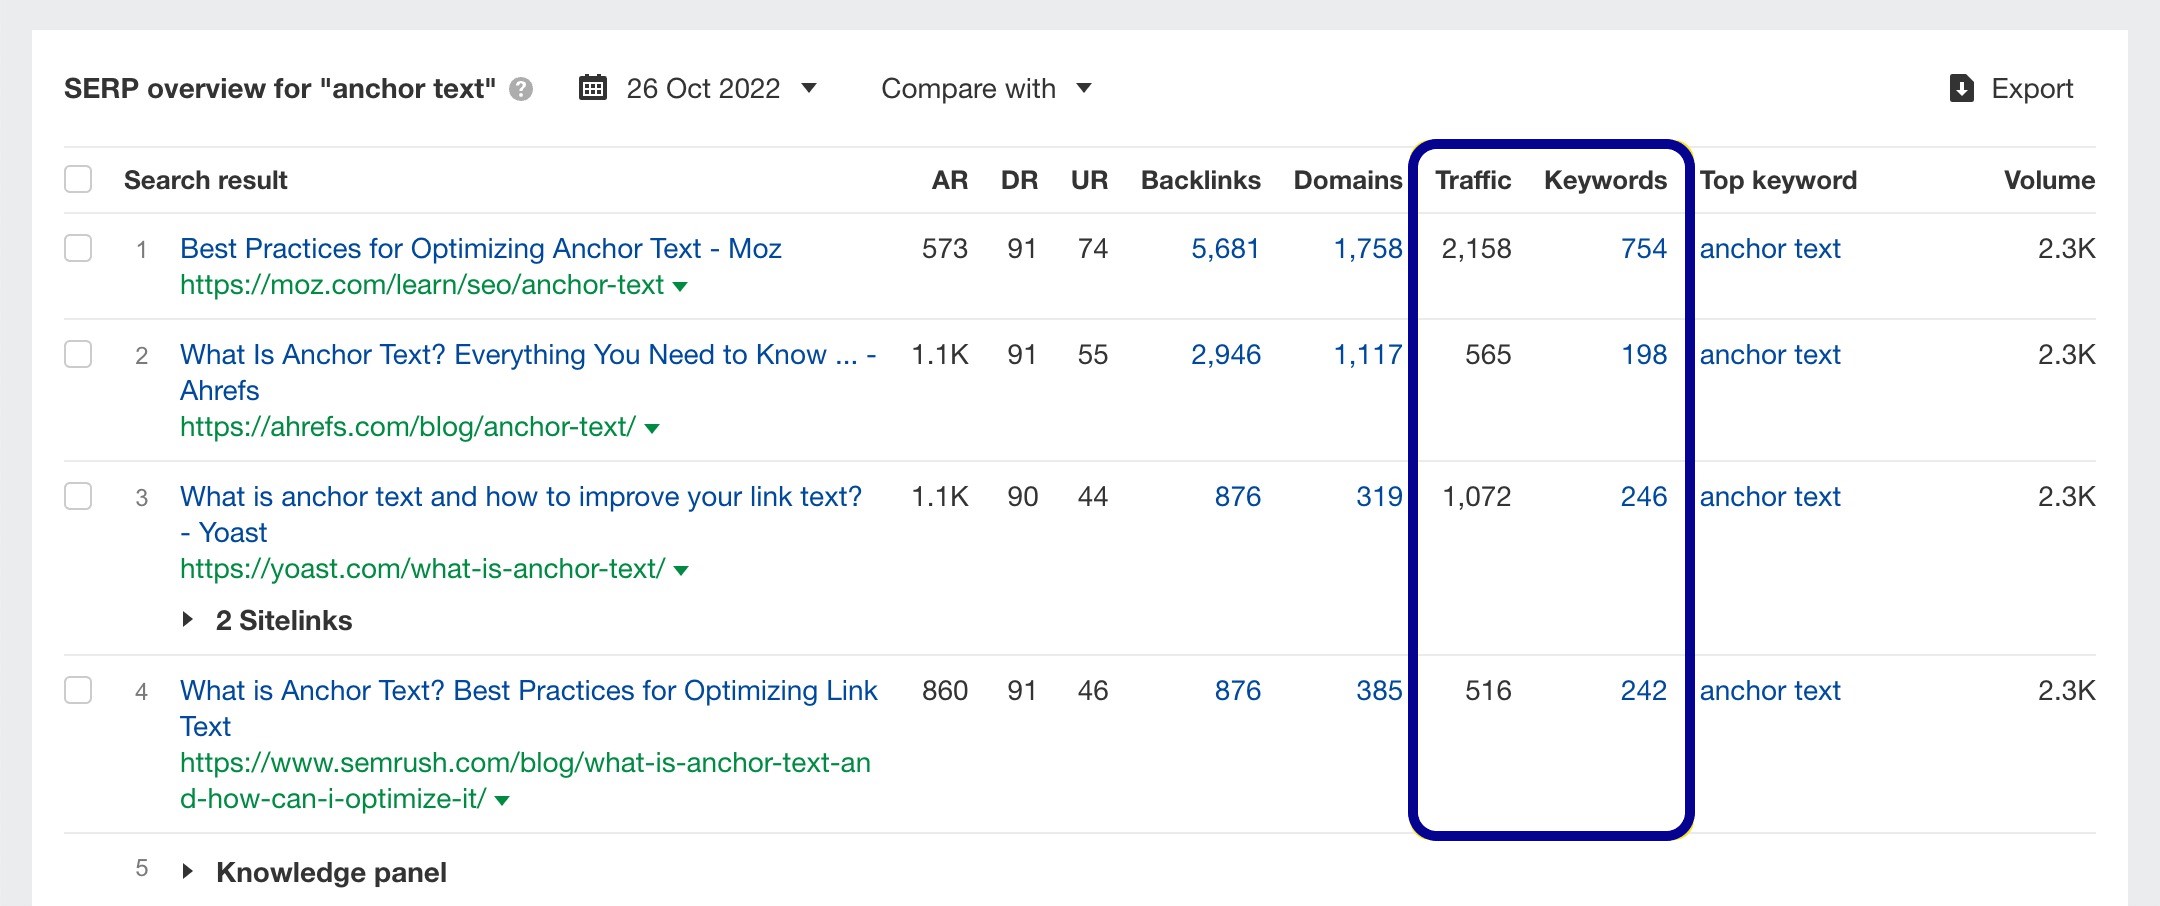The image size is (2160, 906).
Task: Open the 1,117 domains count for Ahrefs
Action: coord(1368,354)
